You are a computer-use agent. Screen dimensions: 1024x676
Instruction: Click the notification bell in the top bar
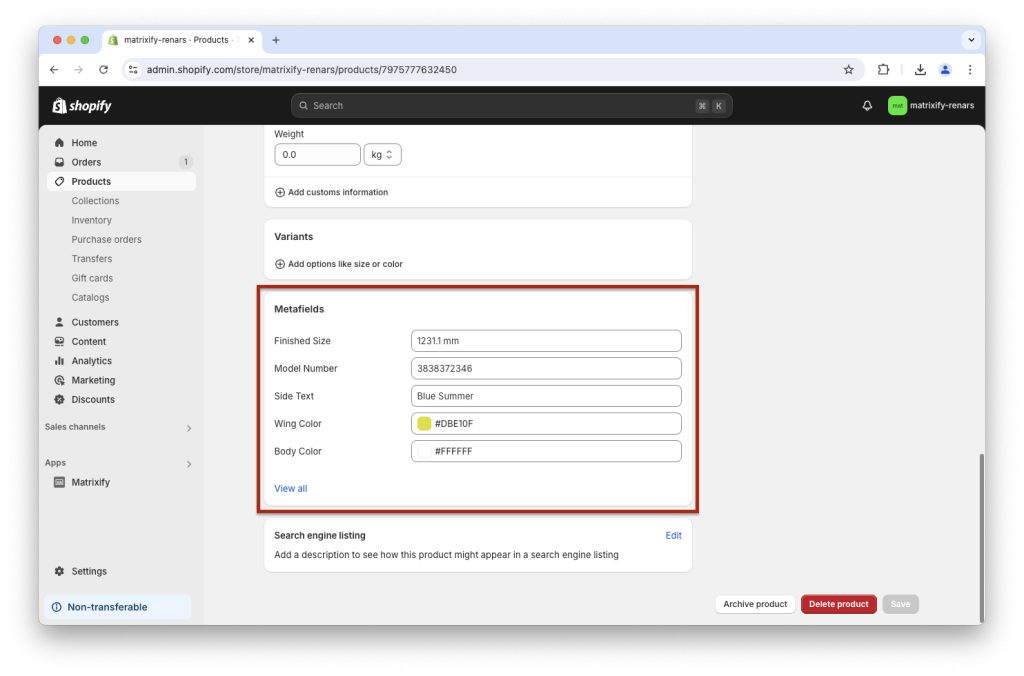click(866, 105)
